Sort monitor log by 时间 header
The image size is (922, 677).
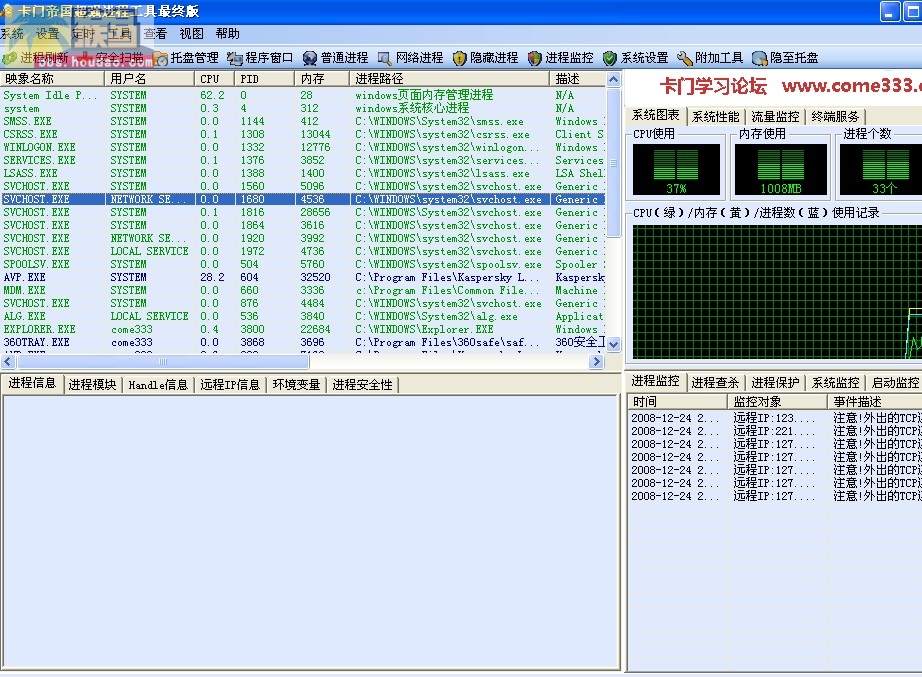point(677,402)
